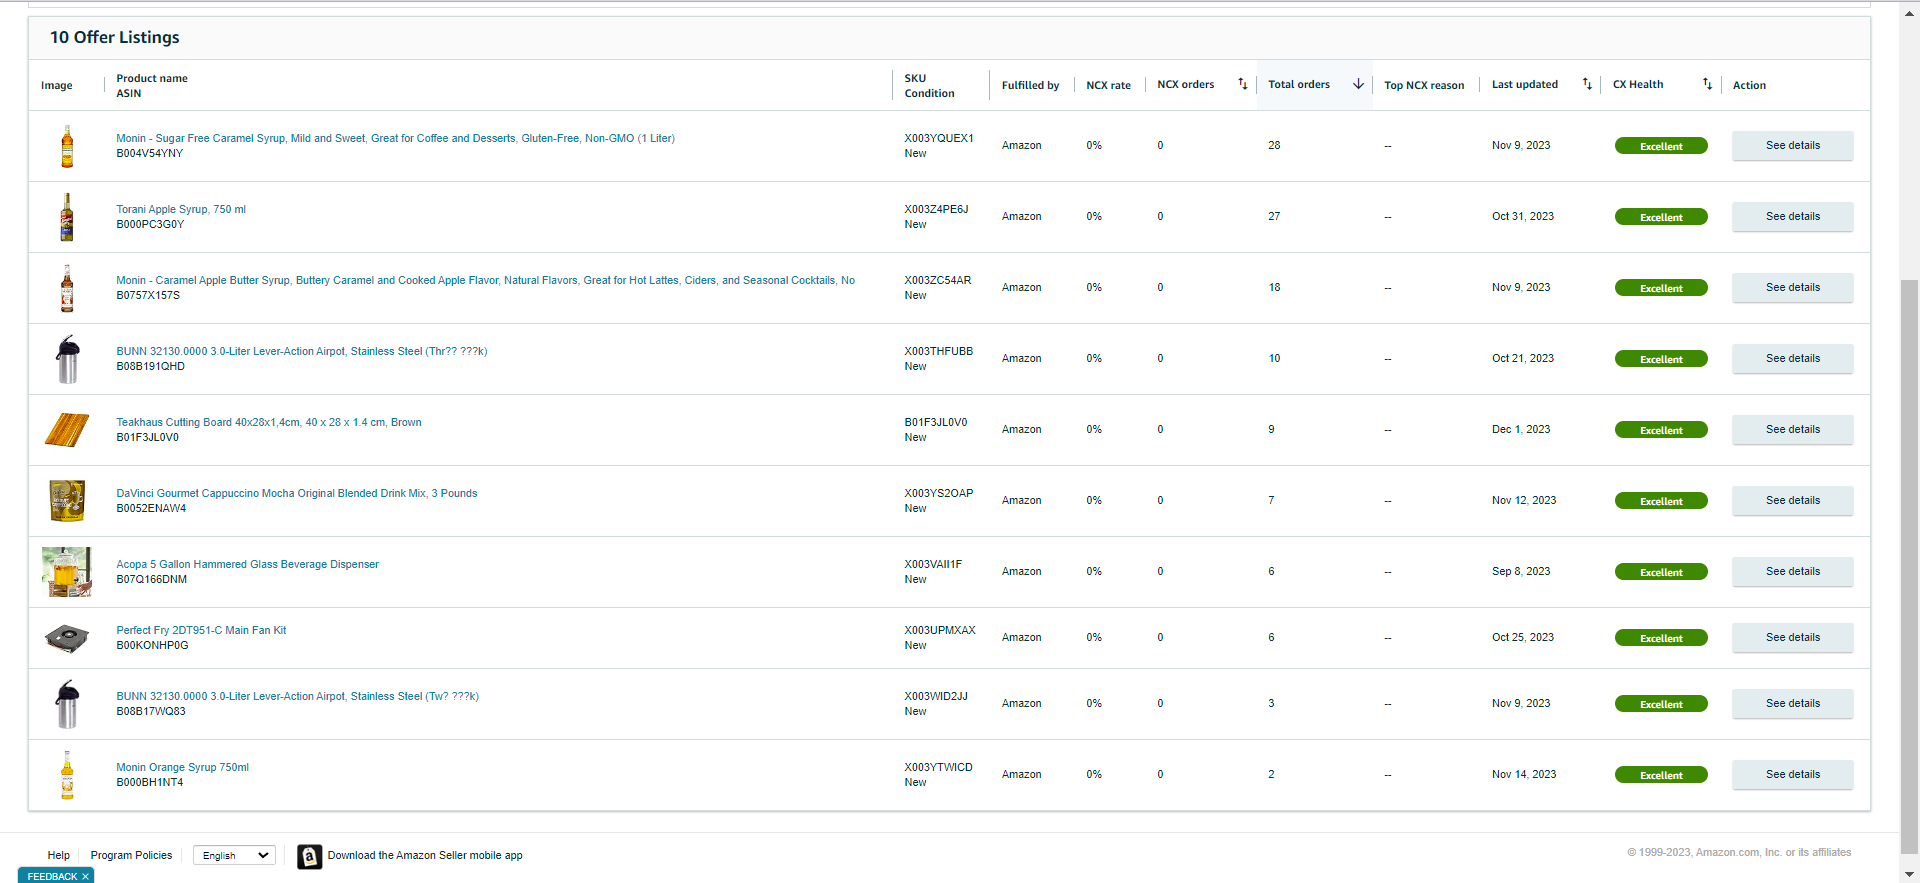
Task: Click Monin Sugar Free Caramel bottle thumbnail
Action: pos(67,146)
